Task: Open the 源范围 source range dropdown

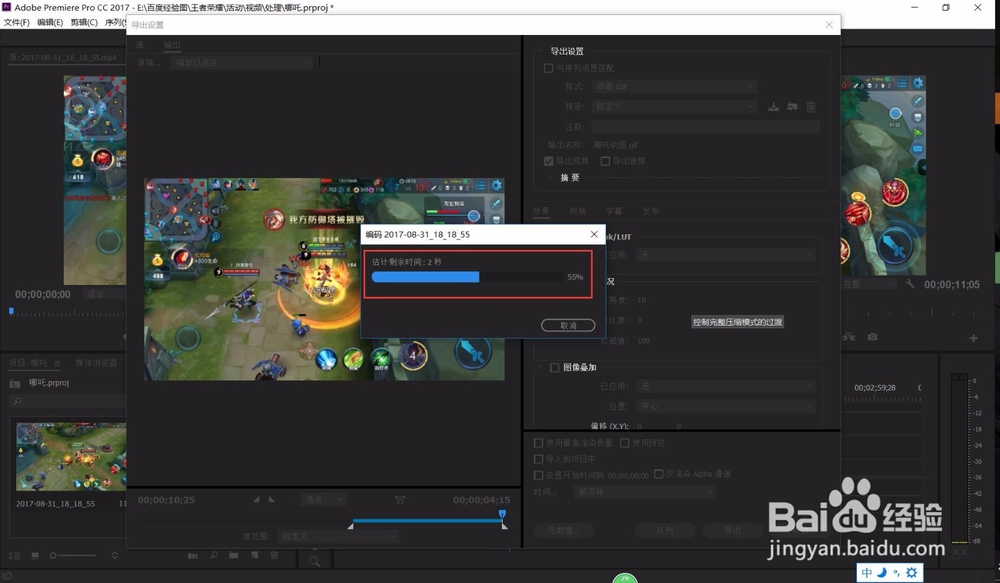Action: coord(338,536)
